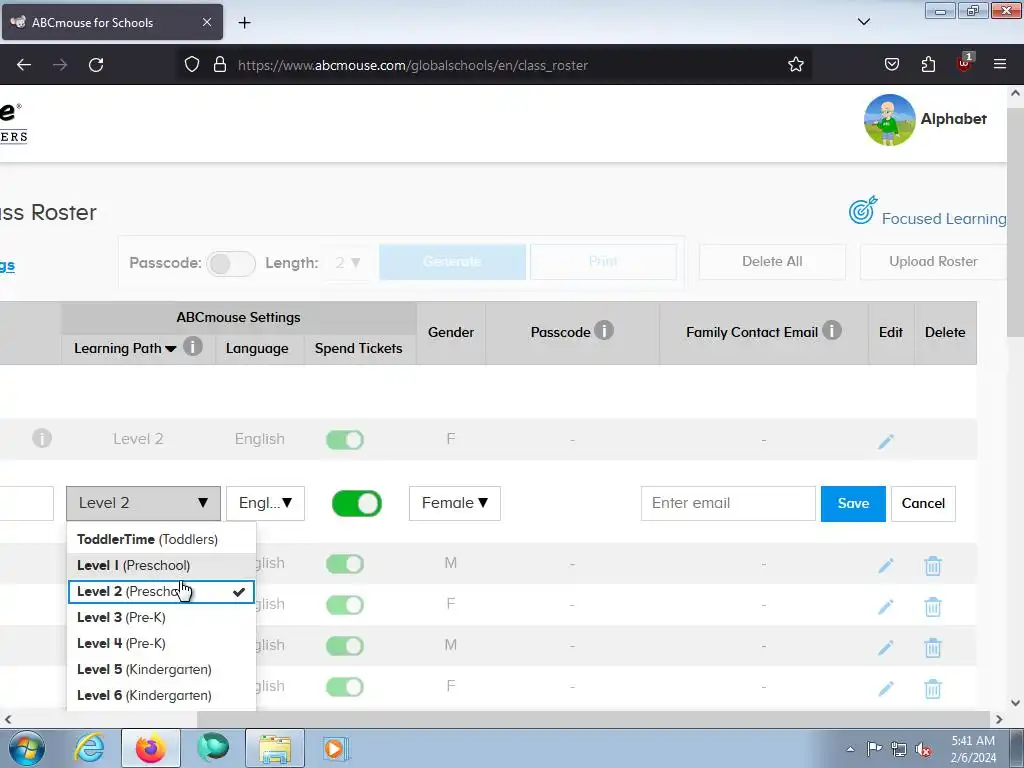Screen dimensions: 1024x768
Task: Open the Learning Path info icon
Action: pyautogui.click(x=193, y=346)
